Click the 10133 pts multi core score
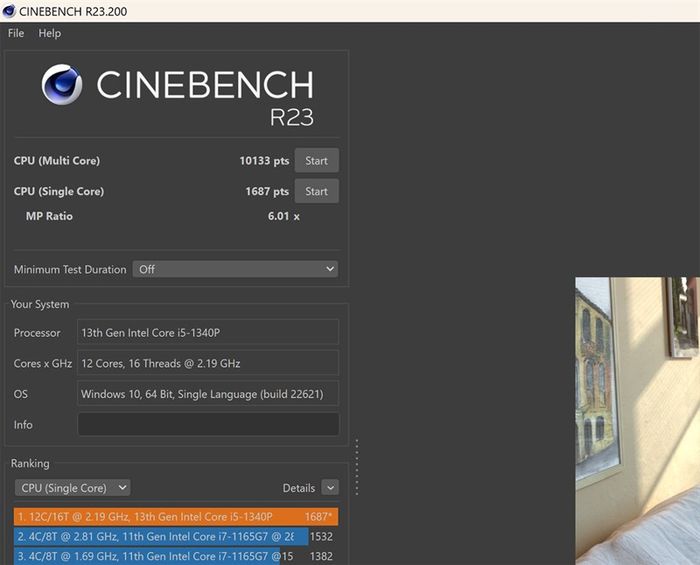Screen dimensions: 700x565 click(x=264, y=161)
